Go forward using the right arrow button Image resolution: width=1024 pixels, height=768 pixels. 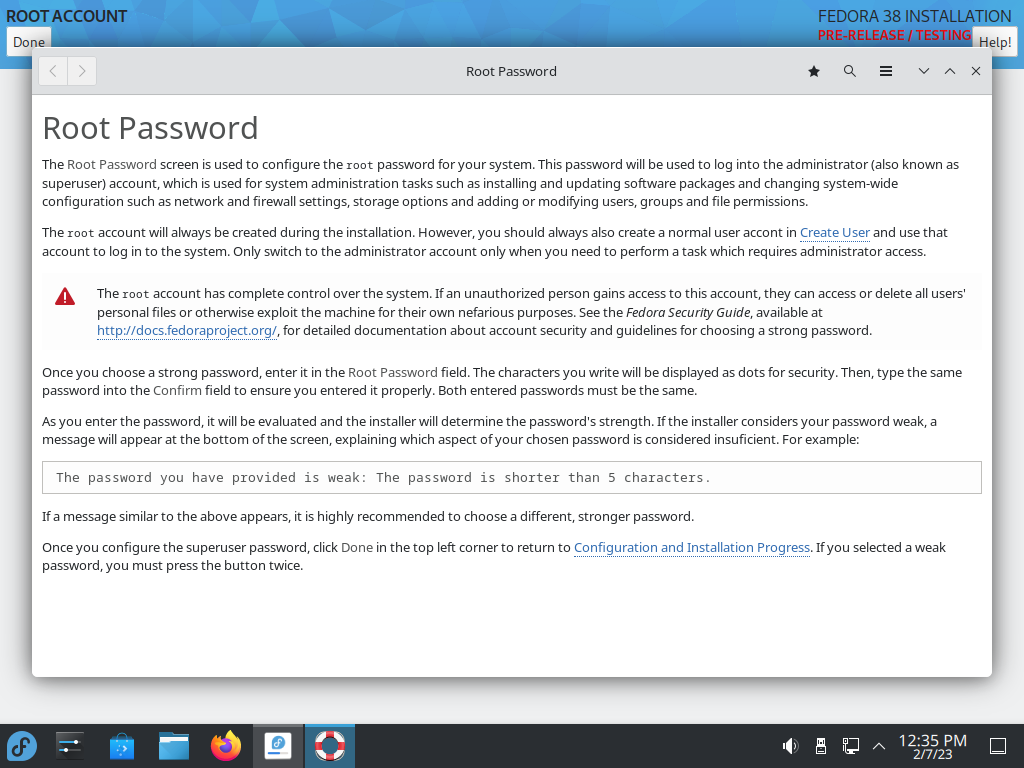tap(82, 71)
